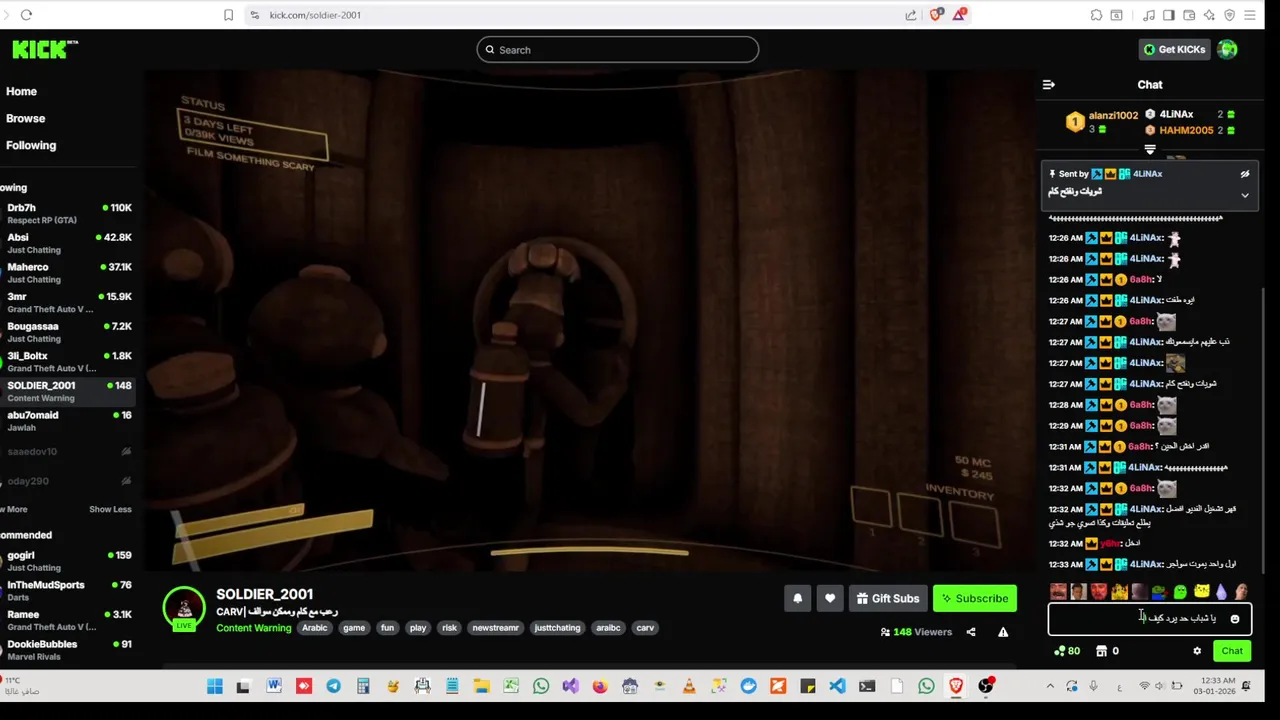Click the carv tag
Viewport: 1280px width, 720px height.
coord(645,628)
